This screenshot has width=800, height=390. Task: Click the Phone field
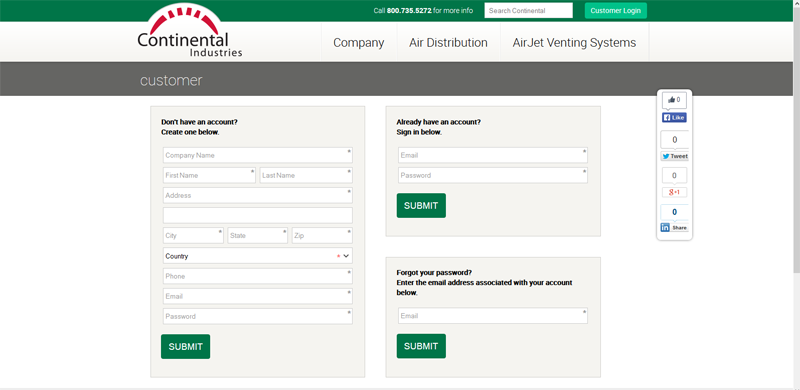258,276
